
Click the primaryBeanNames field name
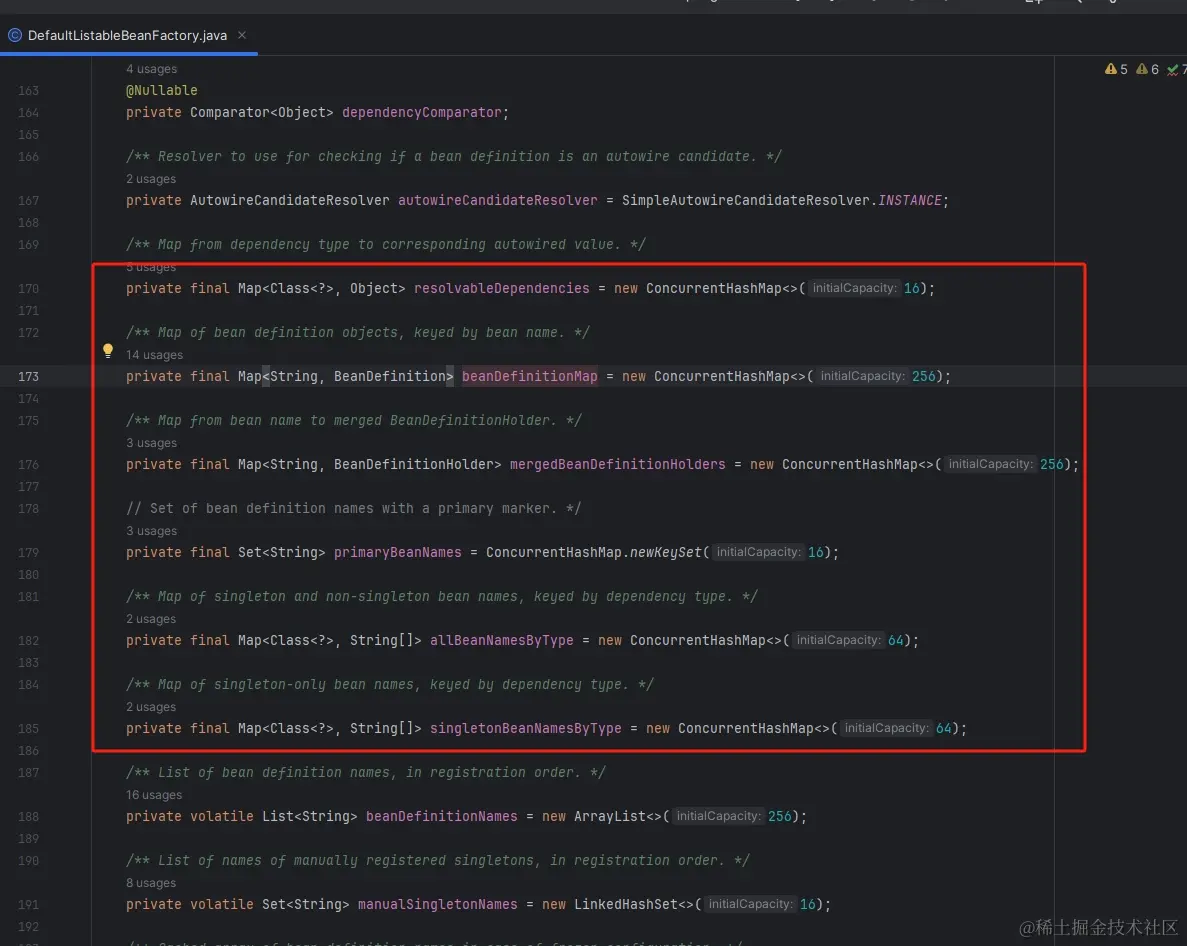point(397,552)
